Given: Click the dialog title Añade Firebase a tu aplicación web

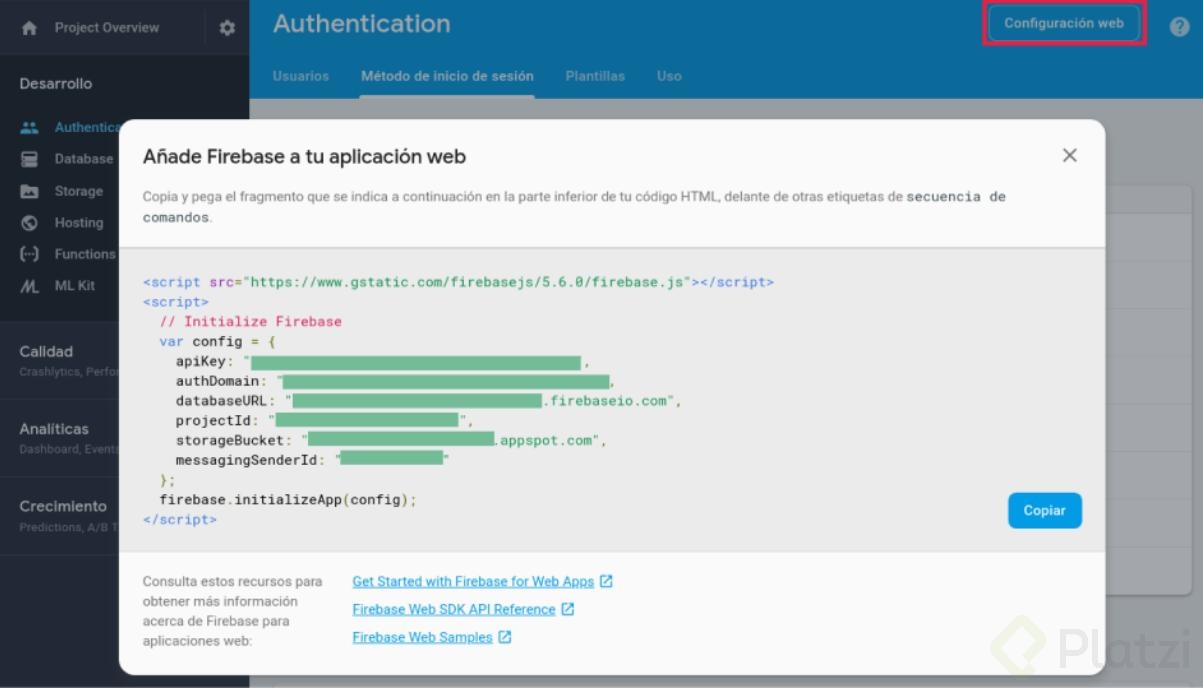Looking at the screenshot, I should click(x=304, y=156).
